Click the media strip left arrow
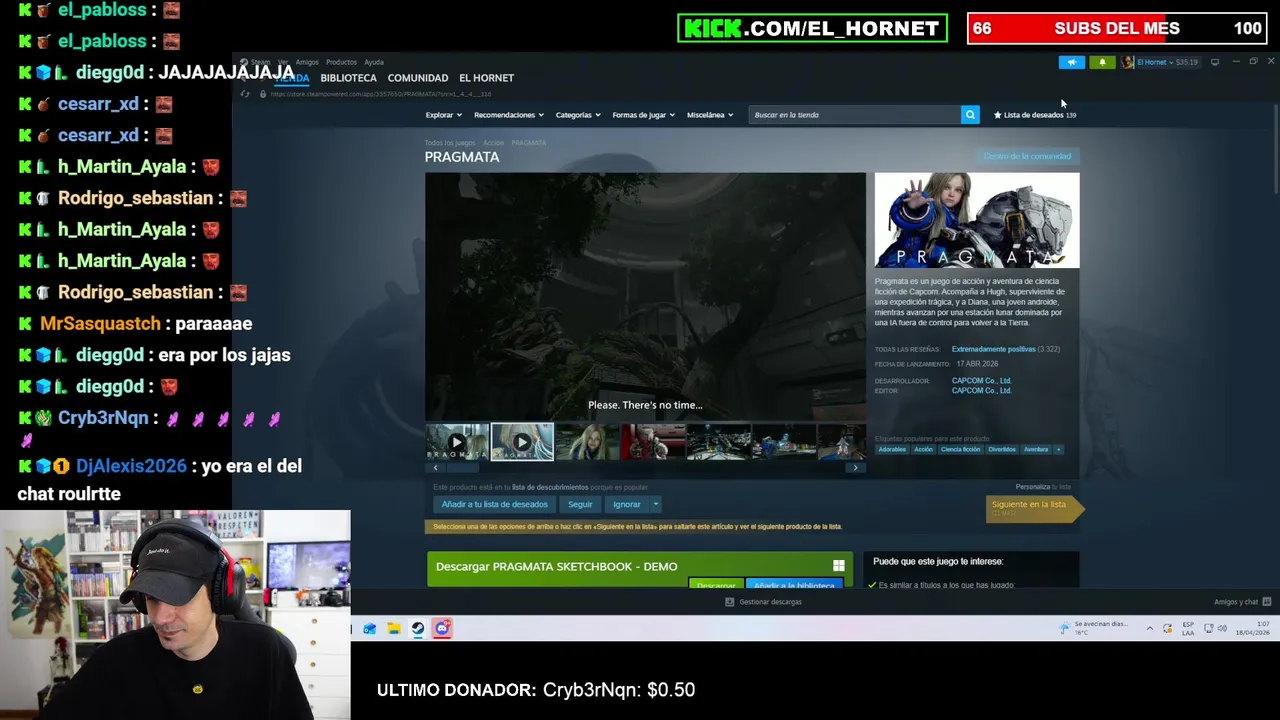1280x720 pixels. (x=435, y=468)
